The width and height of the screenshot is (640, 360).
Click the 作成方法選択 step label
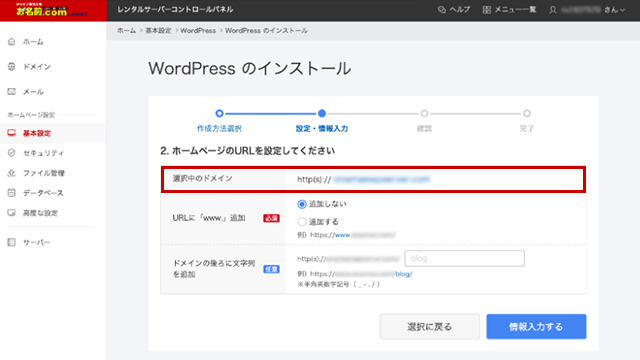[x=219, y=129]
